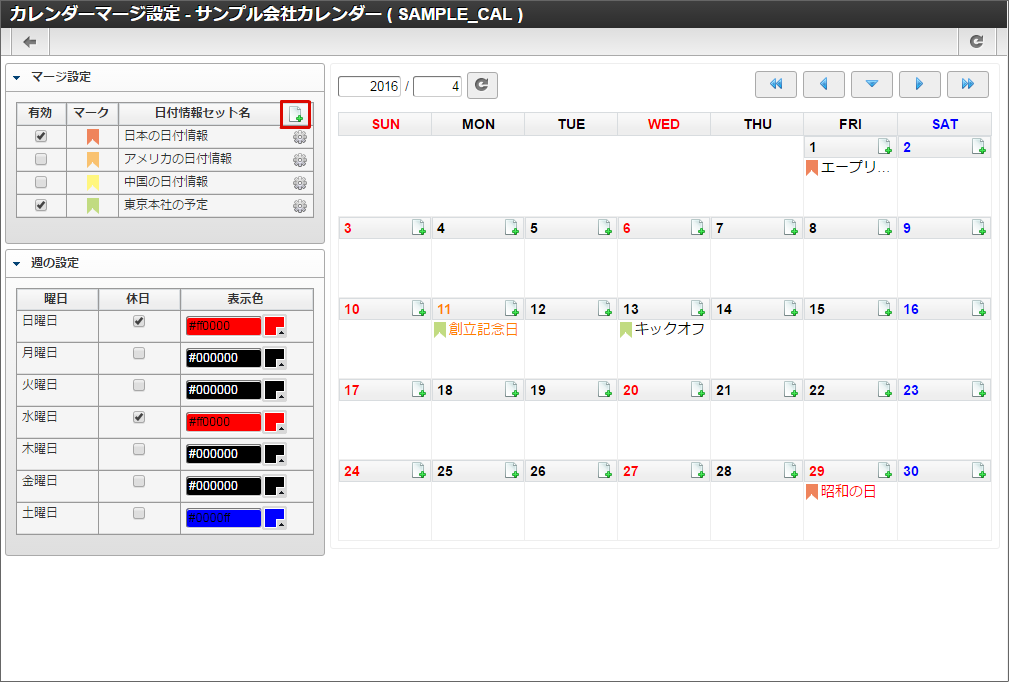
Task: Click the reload icon at top right
Action: [976, 41]
